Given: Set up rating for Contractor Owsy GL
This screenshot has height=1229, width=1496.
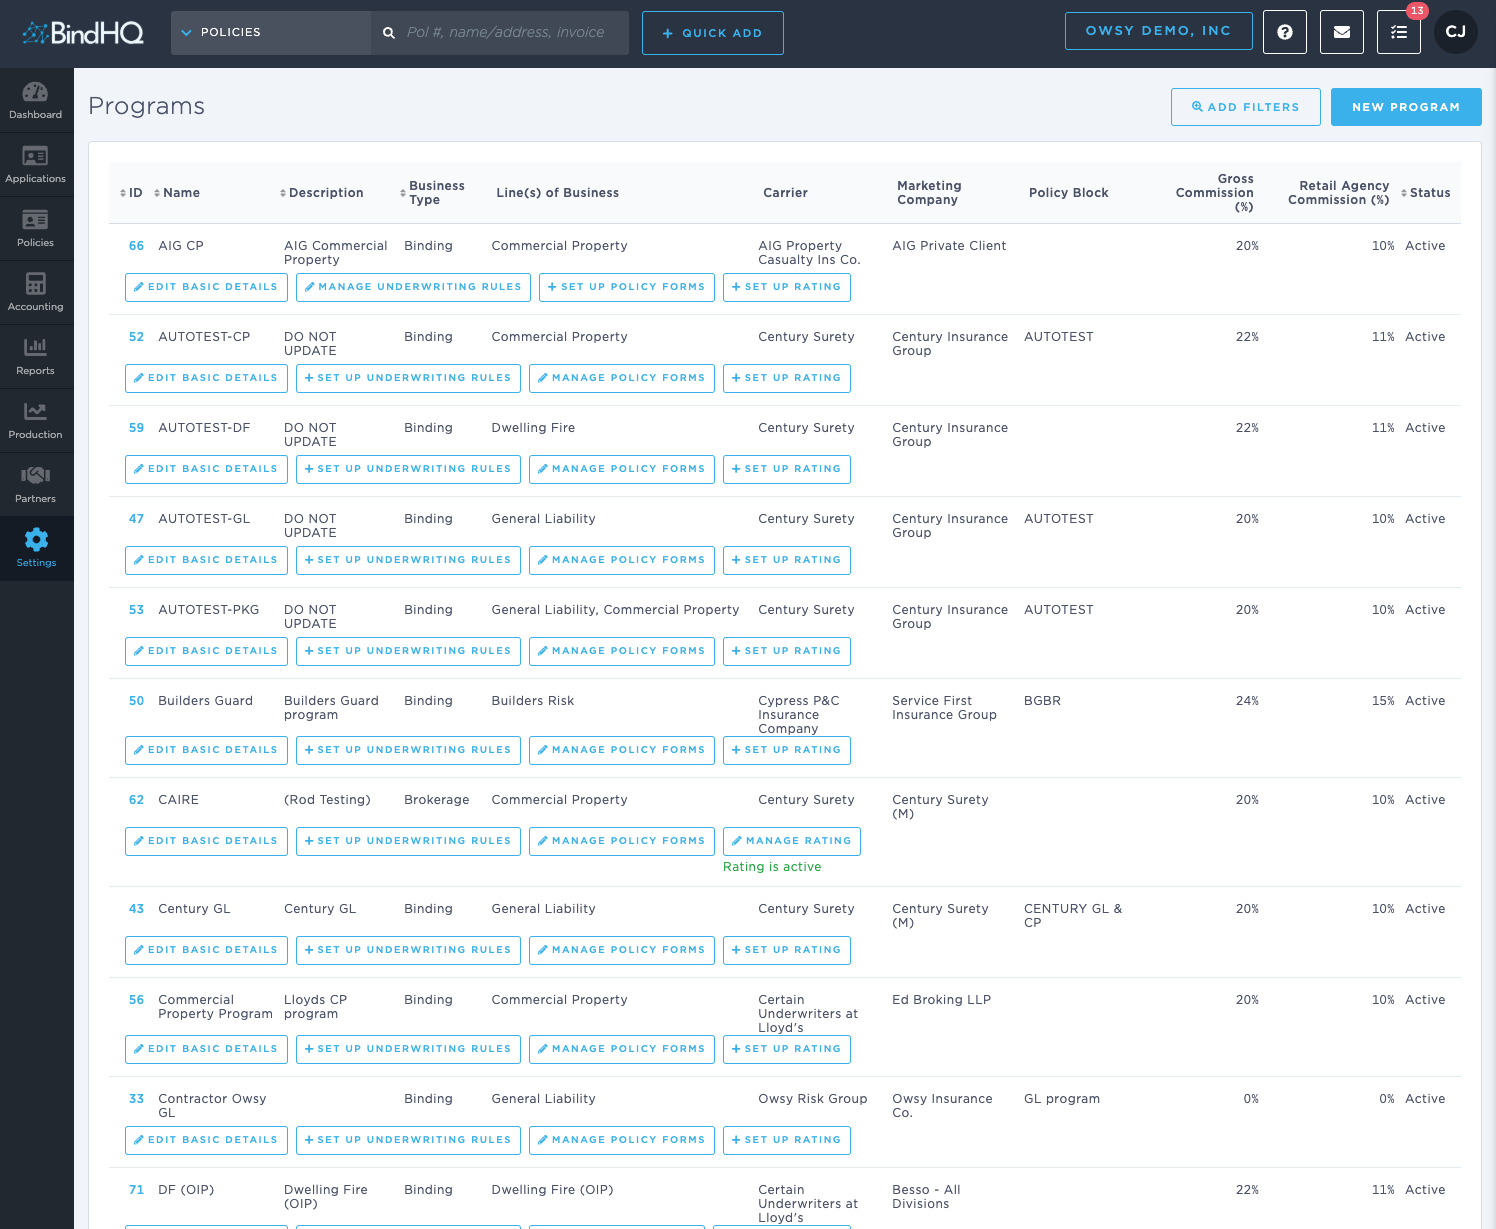Looking at the screenshot, I should pos(787,1140).
